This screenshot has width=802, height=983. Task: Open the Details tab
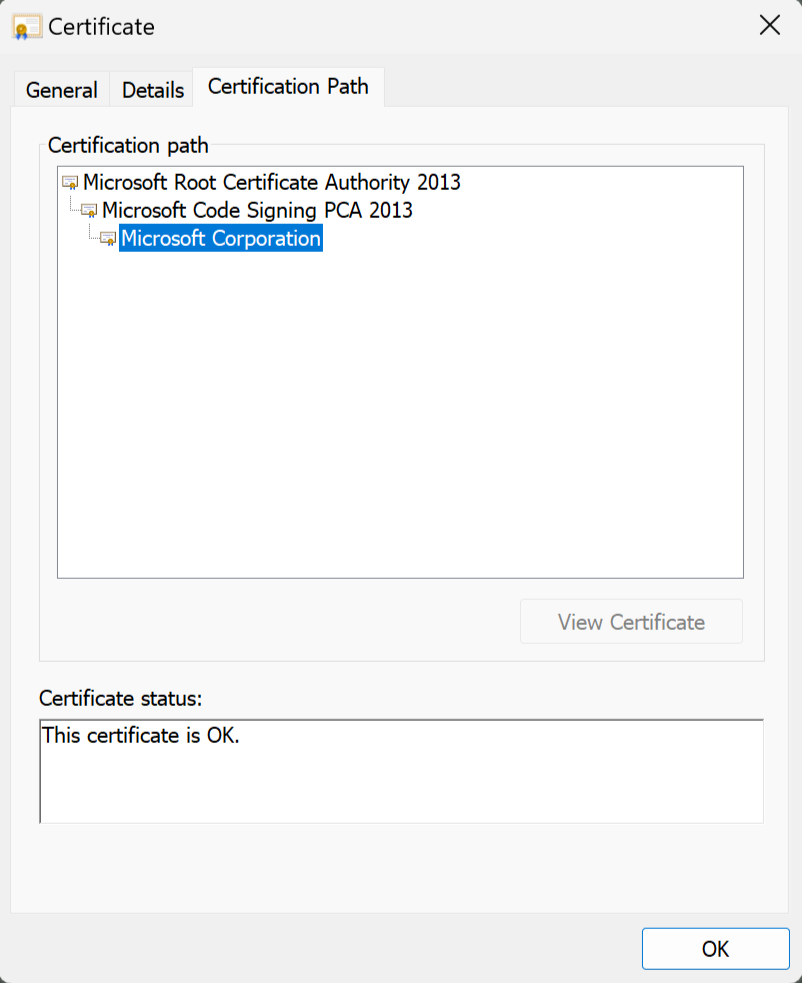[x=153, y=90]
